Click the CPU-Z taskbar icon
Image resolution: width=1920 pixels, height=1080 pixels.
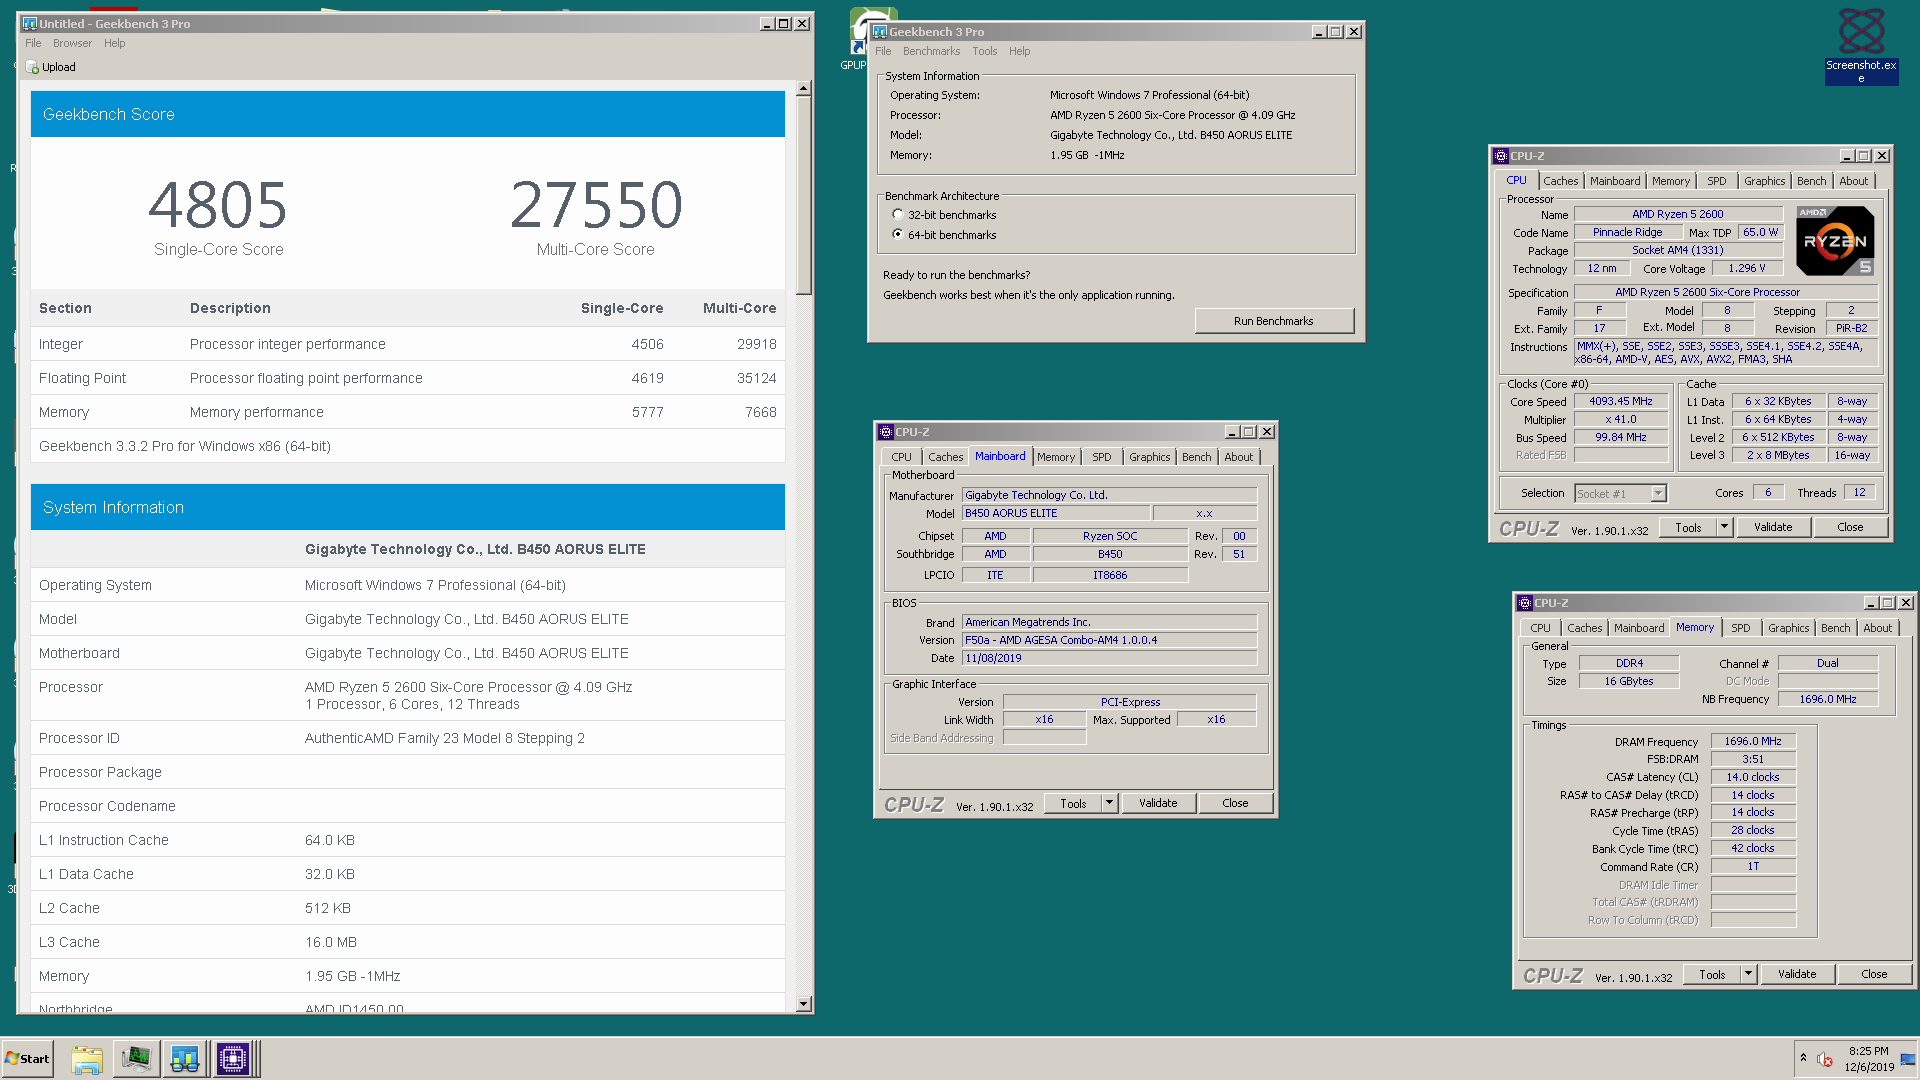tap(233, 1059)
